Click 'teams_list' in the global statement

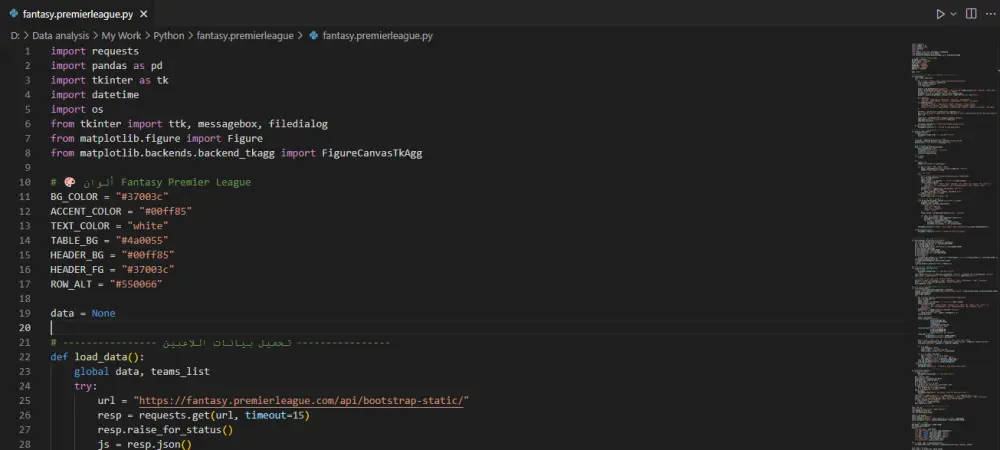(x=180, y=372)
